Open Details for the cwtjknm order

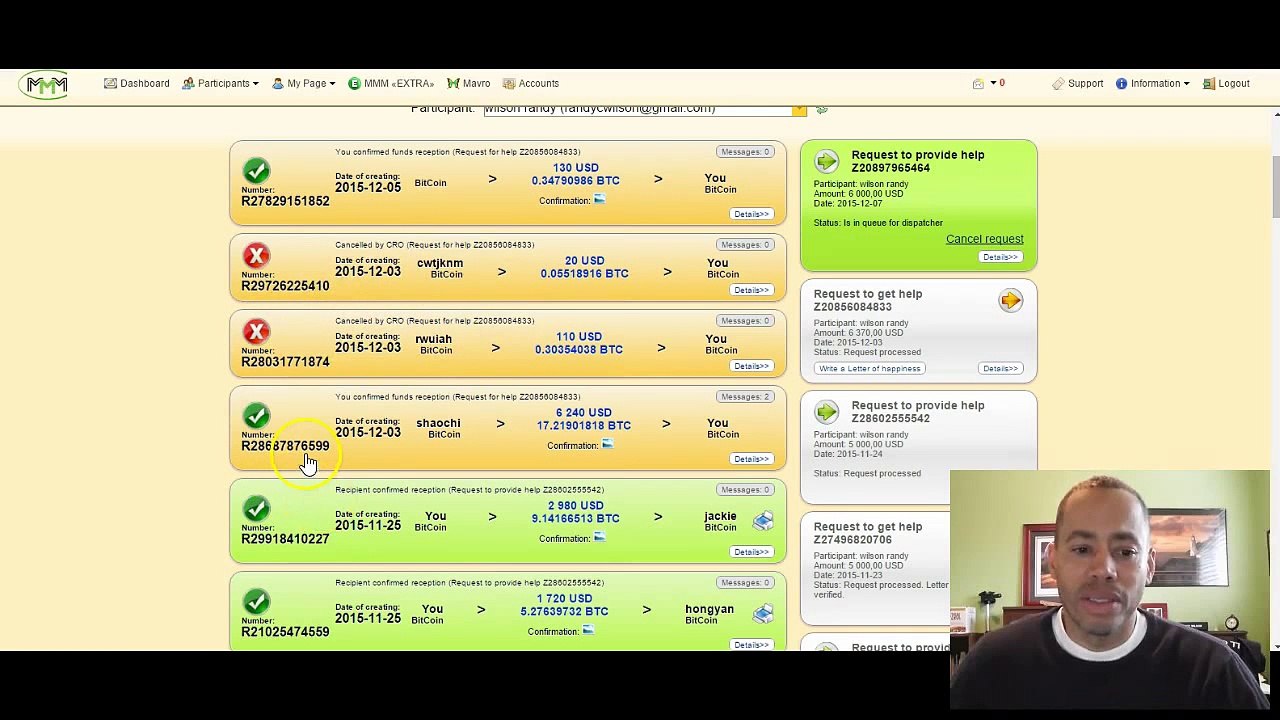pyautogui.click(x=751, y=290)
